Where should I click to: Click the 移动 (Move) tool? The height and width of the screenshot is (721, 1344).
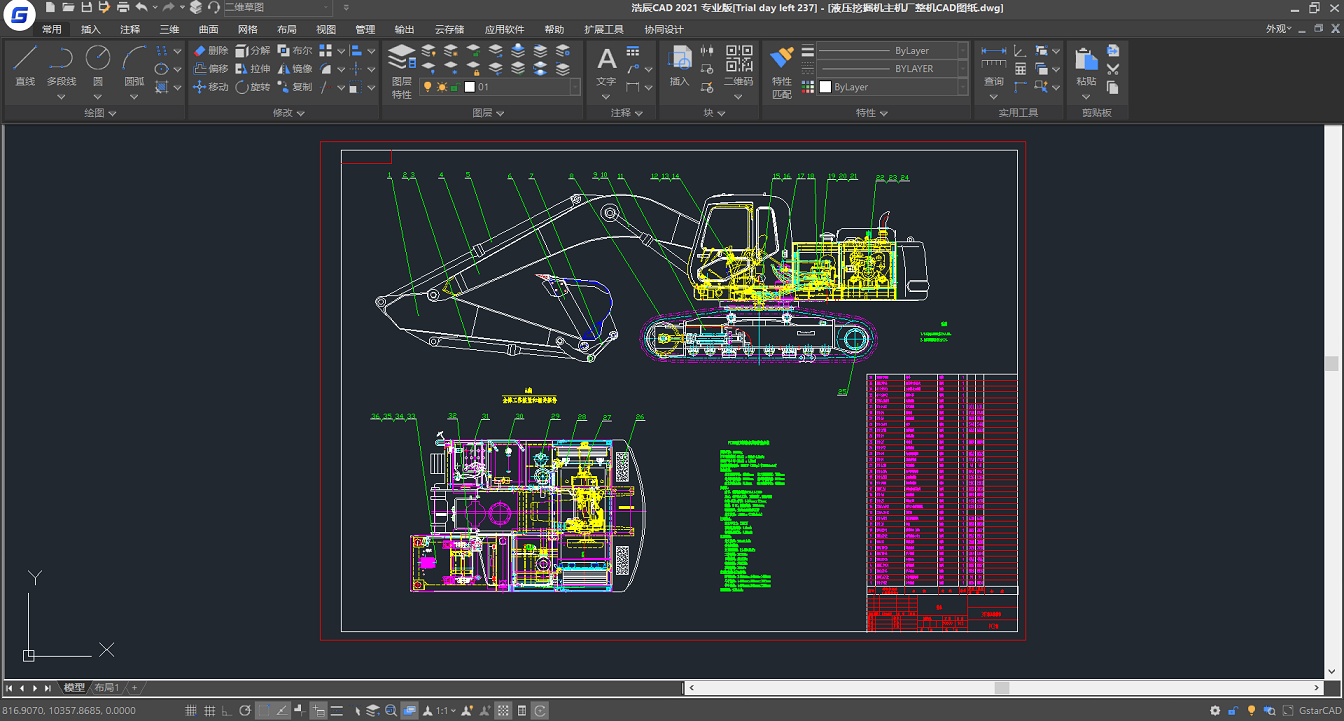pos(211,87)
